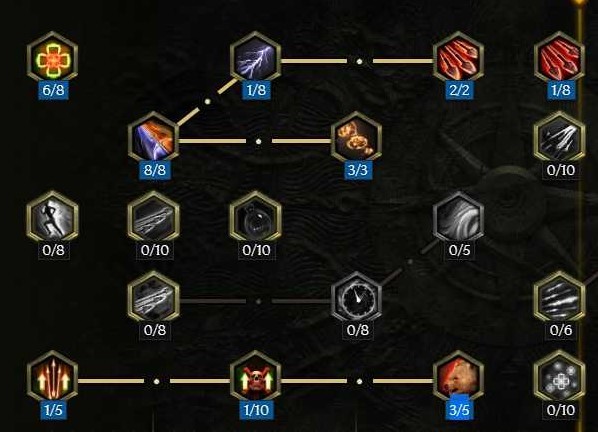
Task: Select the grey cross sparkle node 0/10
Action: (559, 380)
